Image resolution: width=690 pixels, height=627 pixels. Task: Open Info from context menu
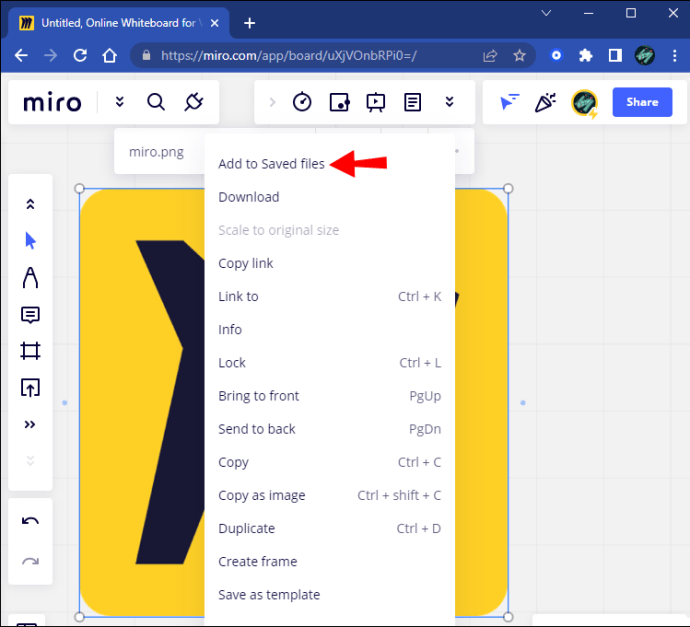[230, 330]
